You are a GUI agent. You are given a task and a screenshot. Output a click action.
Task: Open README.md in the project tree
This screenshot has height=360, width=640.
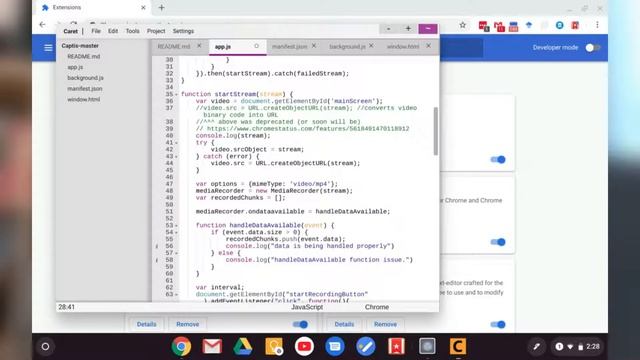[84, 56]
